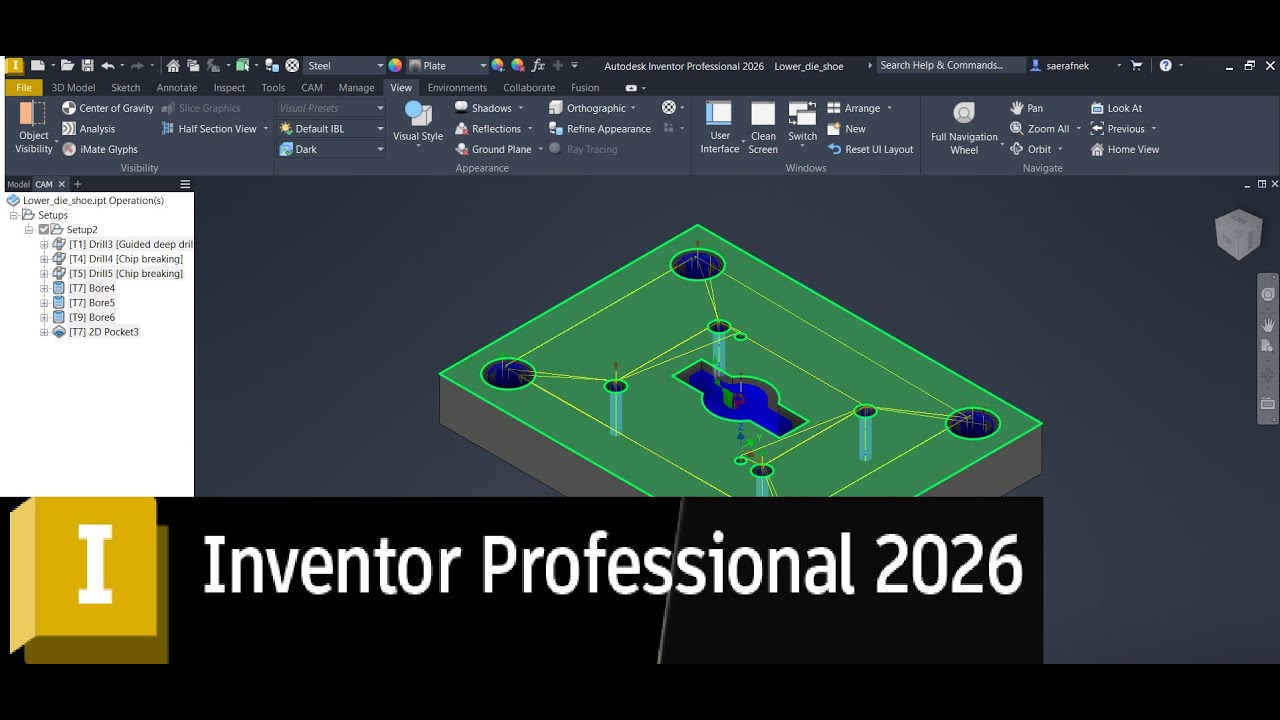Switch to the Sketch ribbon tab

coord(125,88)
